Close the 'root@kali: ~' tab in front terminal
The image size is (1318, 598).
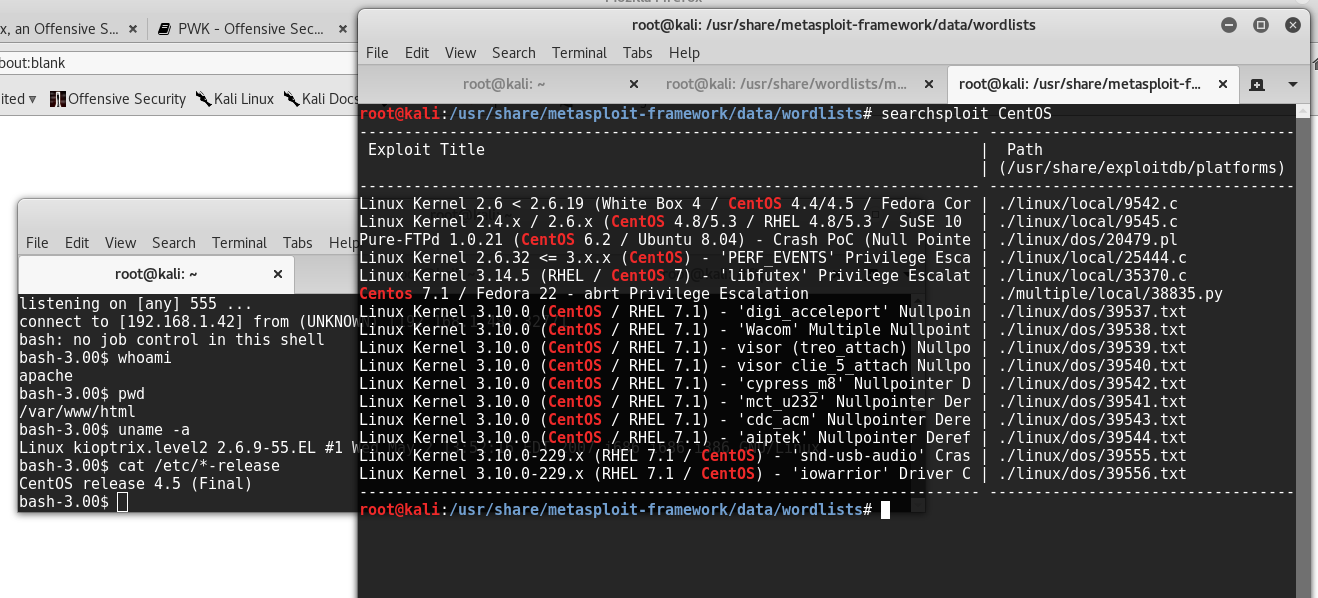pyautogui.click(x=634, y=84)
